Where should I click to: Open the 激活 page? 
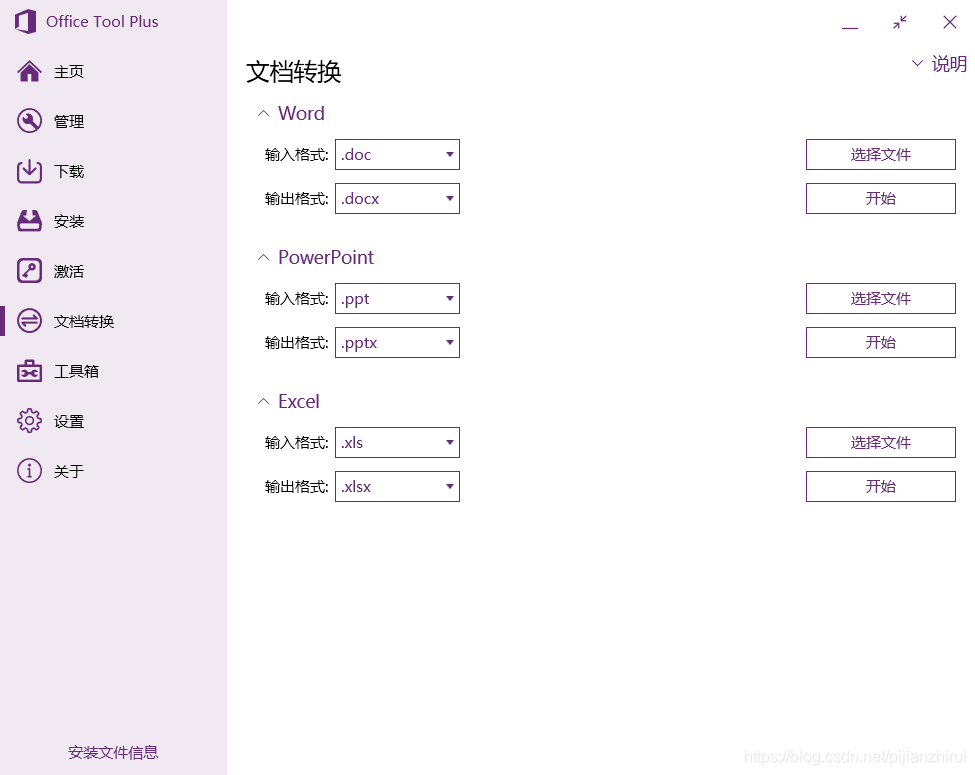coord(69,272)
